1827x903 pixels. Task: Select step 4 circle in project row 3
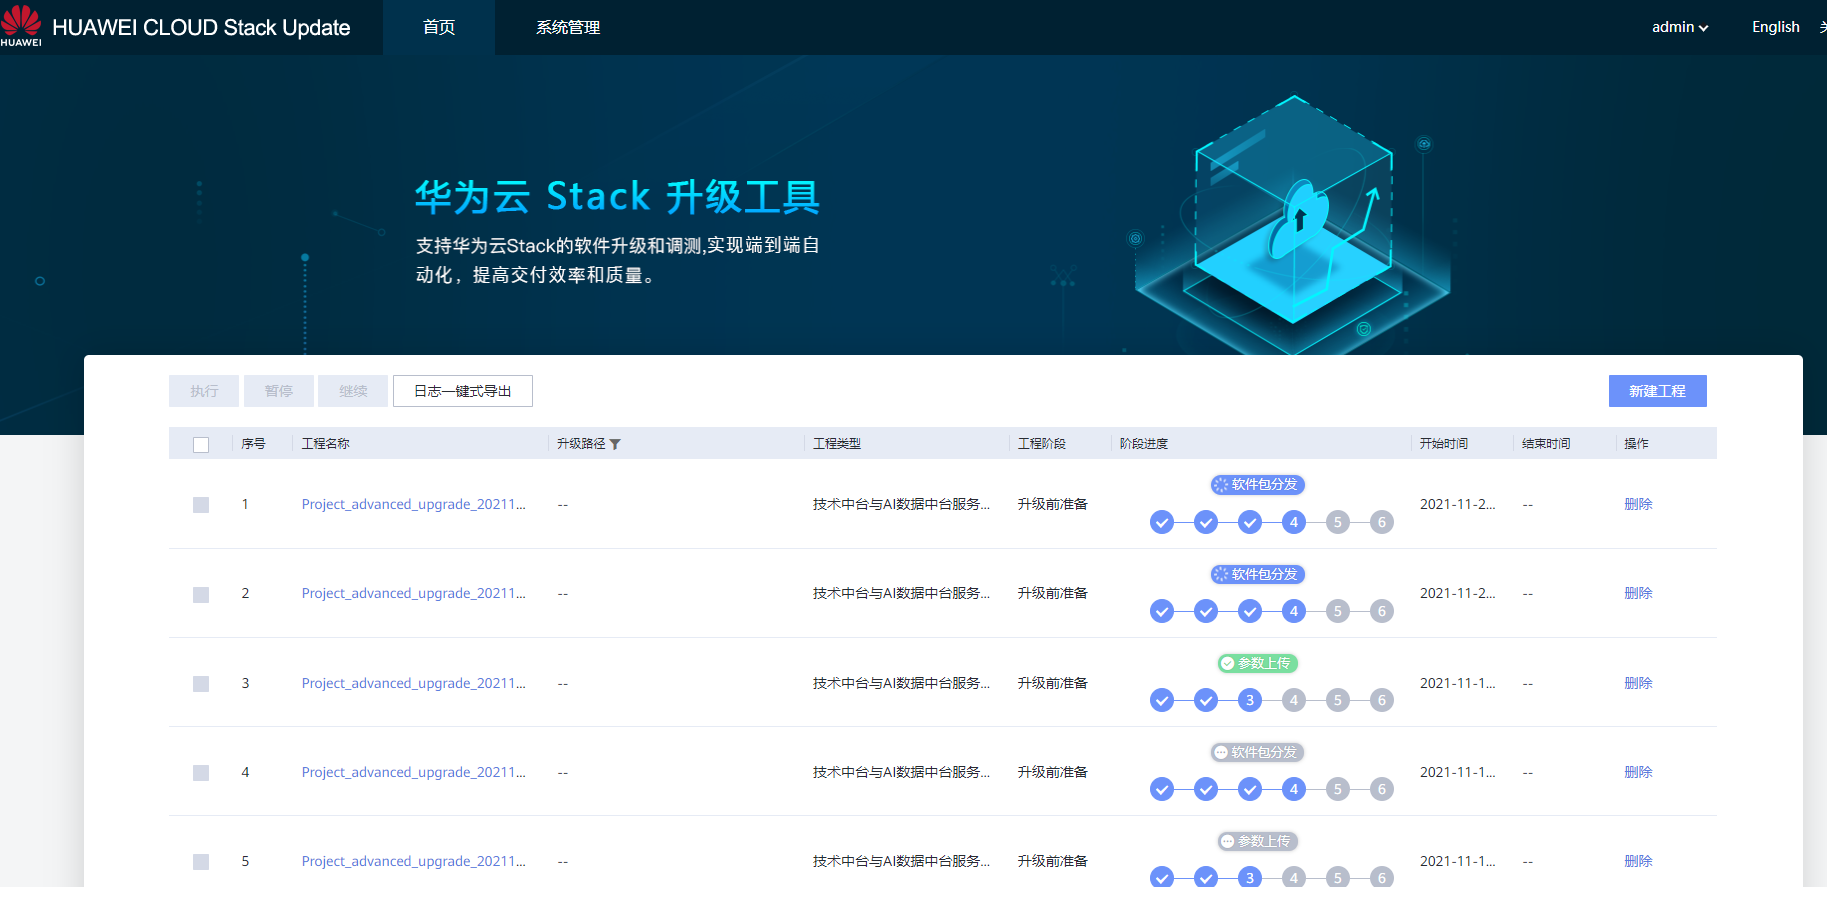(1294, 700)
